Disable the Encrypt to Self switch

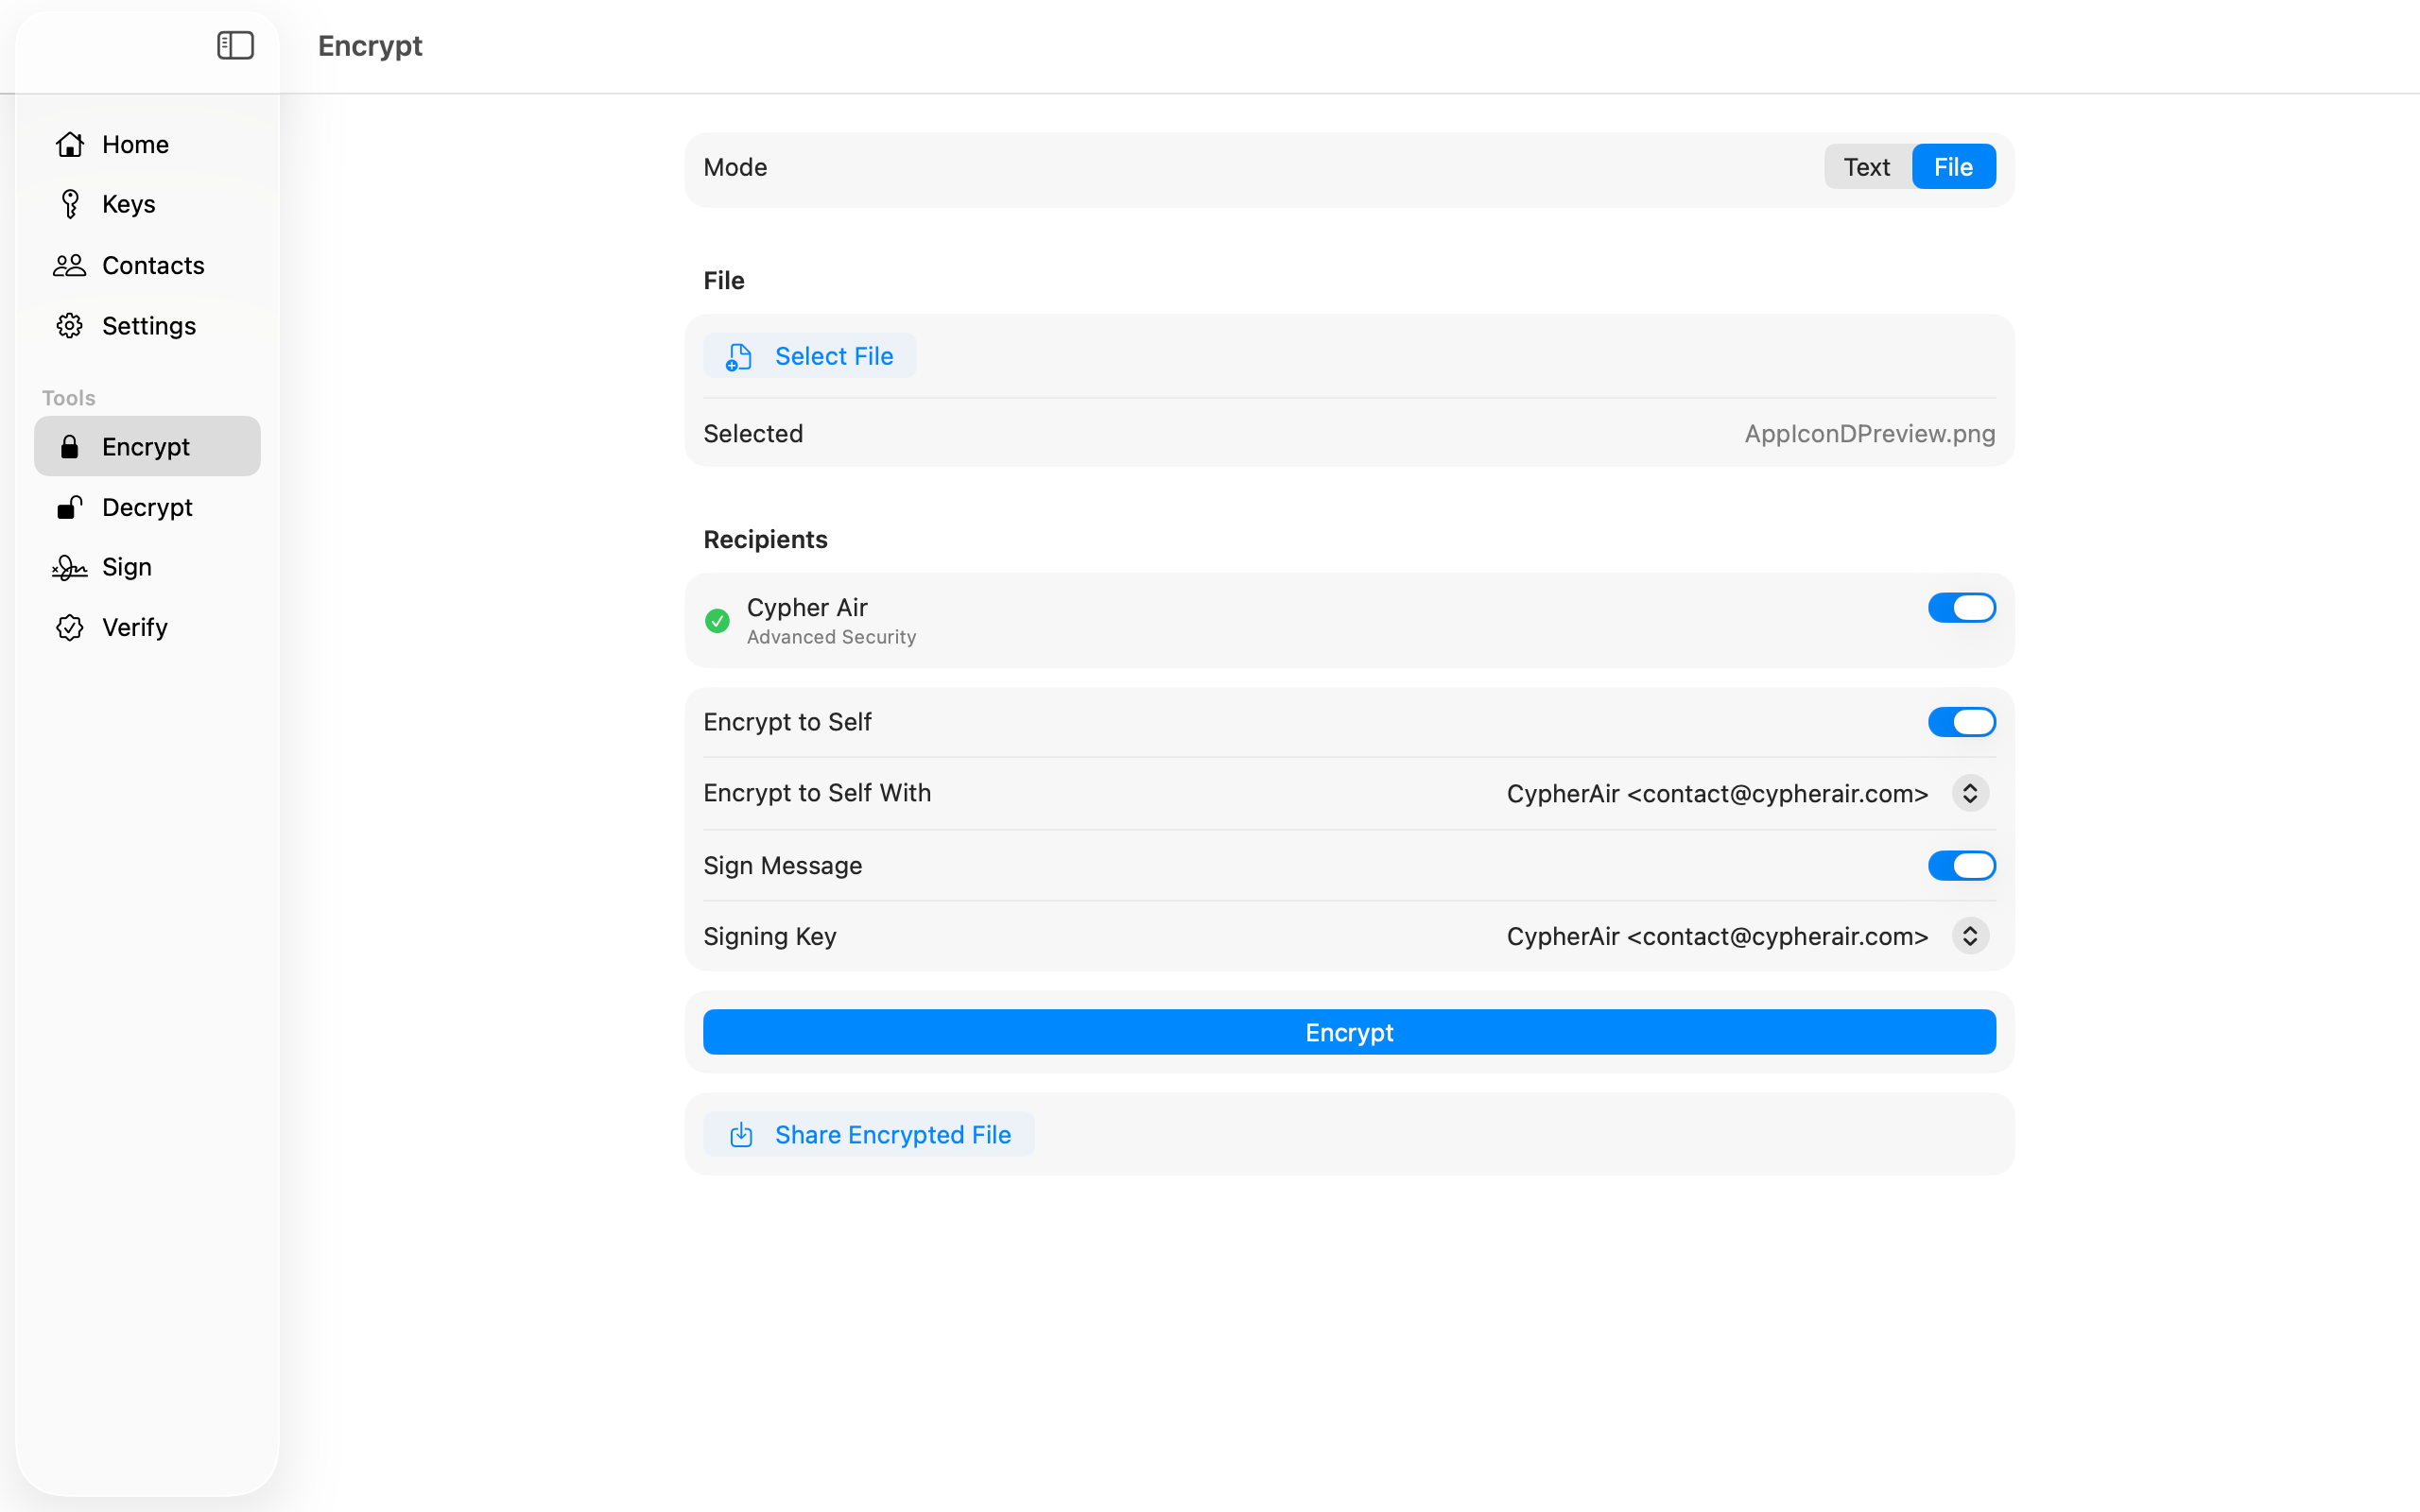tap(1961, 722)
